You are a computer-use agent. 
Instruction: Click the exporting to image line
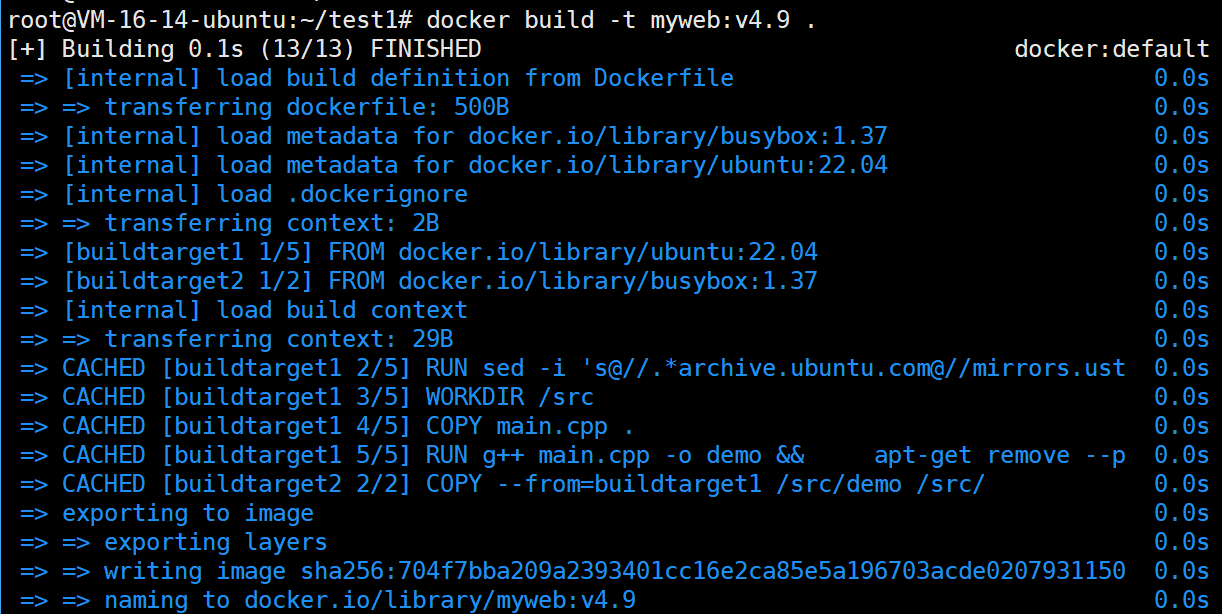tap(167, 513)
